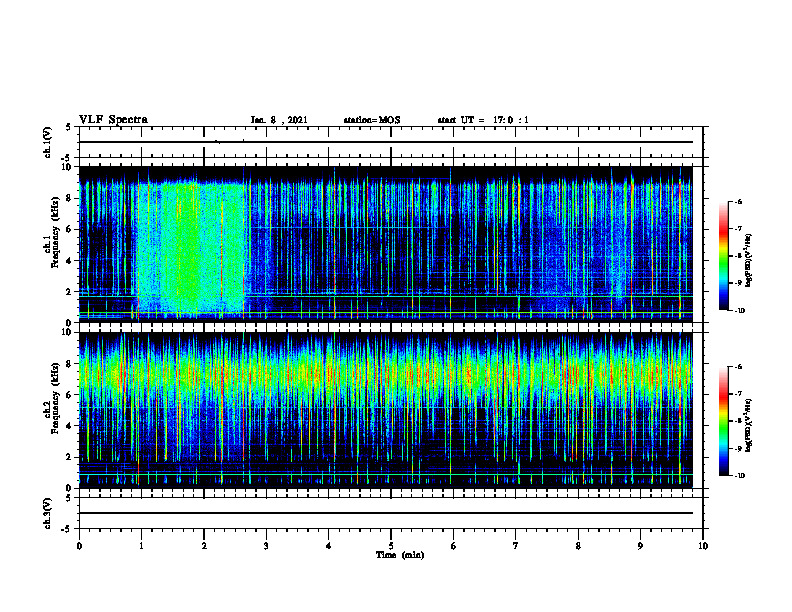
Task: Click the "-10" tick on ch.1 colorbar
Action: (739, 311)
